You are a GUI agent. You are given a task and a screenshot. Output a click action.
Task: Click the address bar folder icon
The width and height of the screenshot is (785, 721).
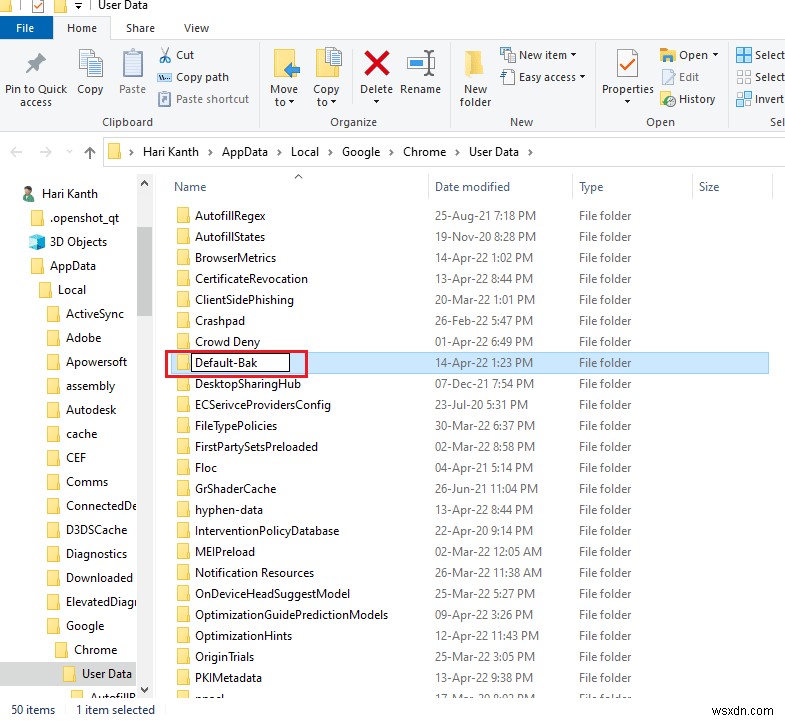pyautogui.click(x=115, y=151)
